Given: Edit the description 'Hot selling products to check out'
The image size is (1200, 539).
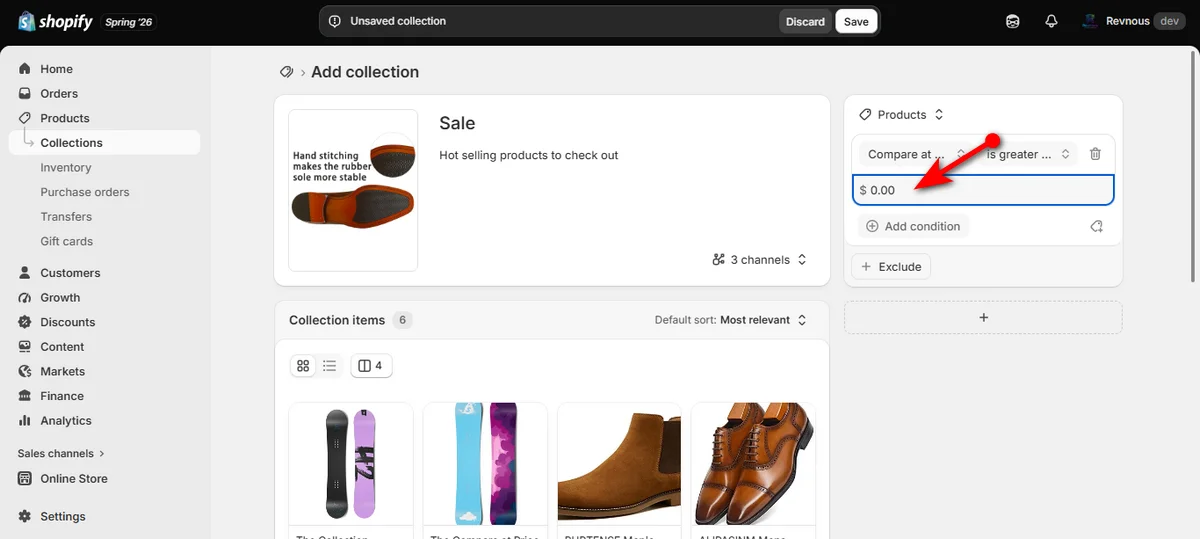Looking at the screenshot, I should click(x=529, y=155).
